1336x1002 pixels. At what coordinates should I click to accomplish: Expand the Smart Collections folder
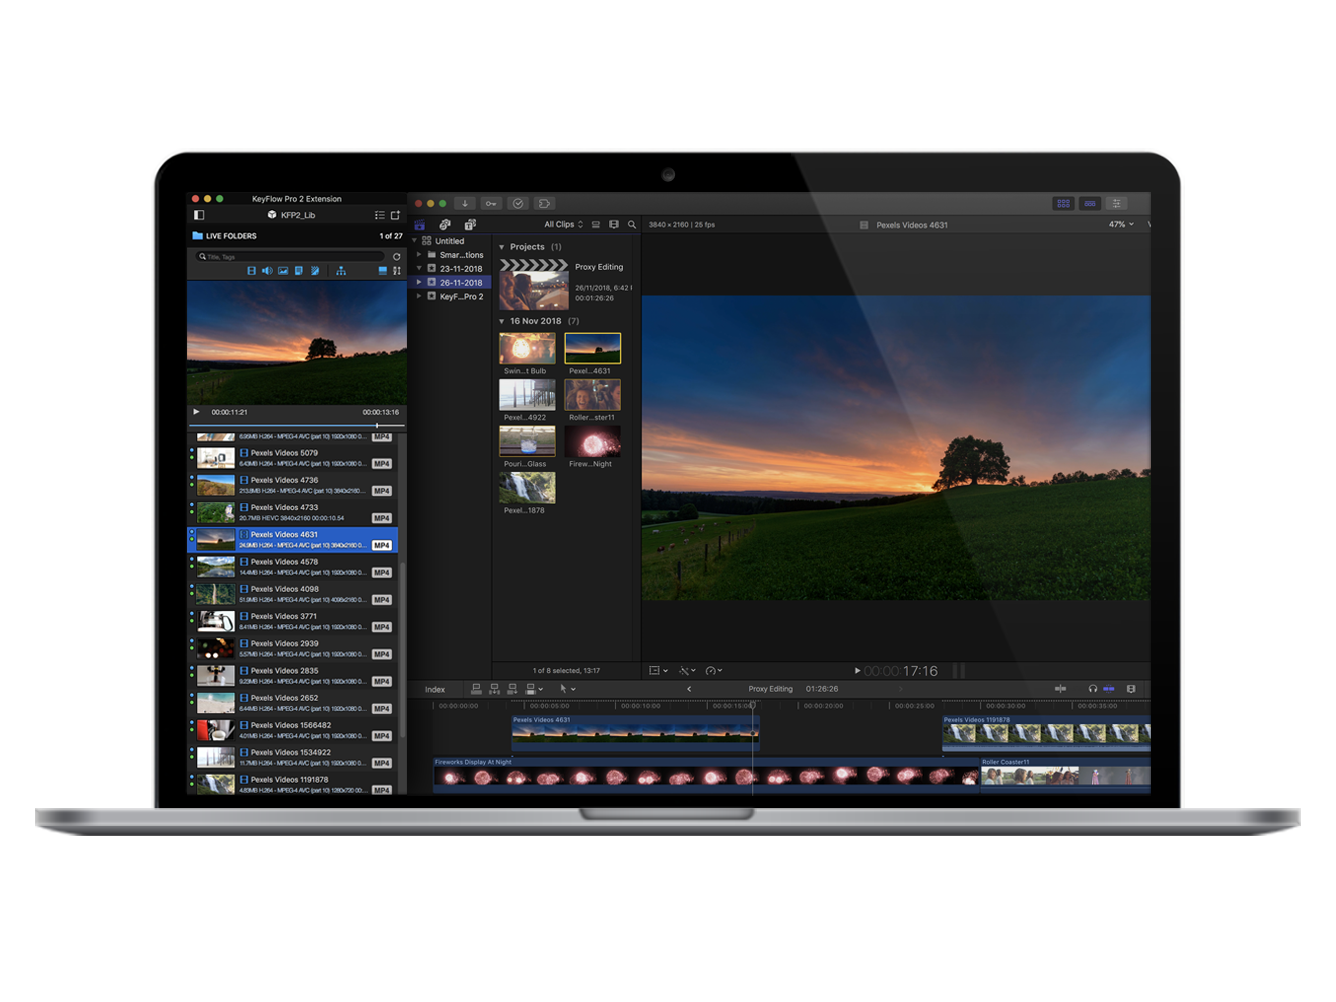pyautogui.click(x=420, y=255)
